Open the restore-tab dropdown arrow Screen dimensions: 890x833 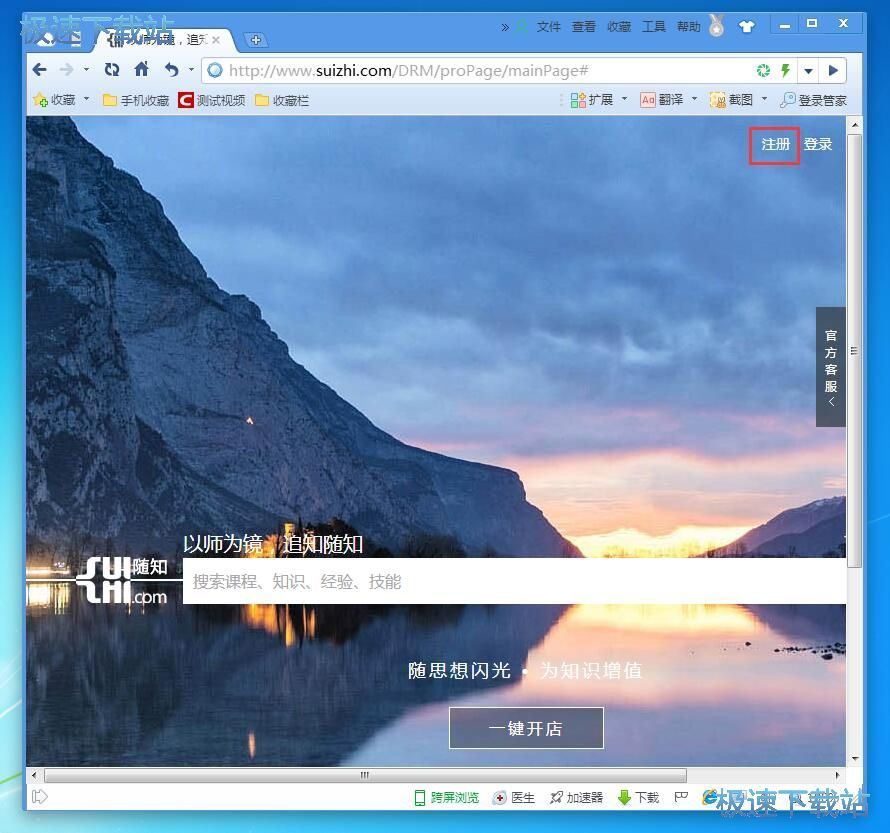(x=191, y=69)
